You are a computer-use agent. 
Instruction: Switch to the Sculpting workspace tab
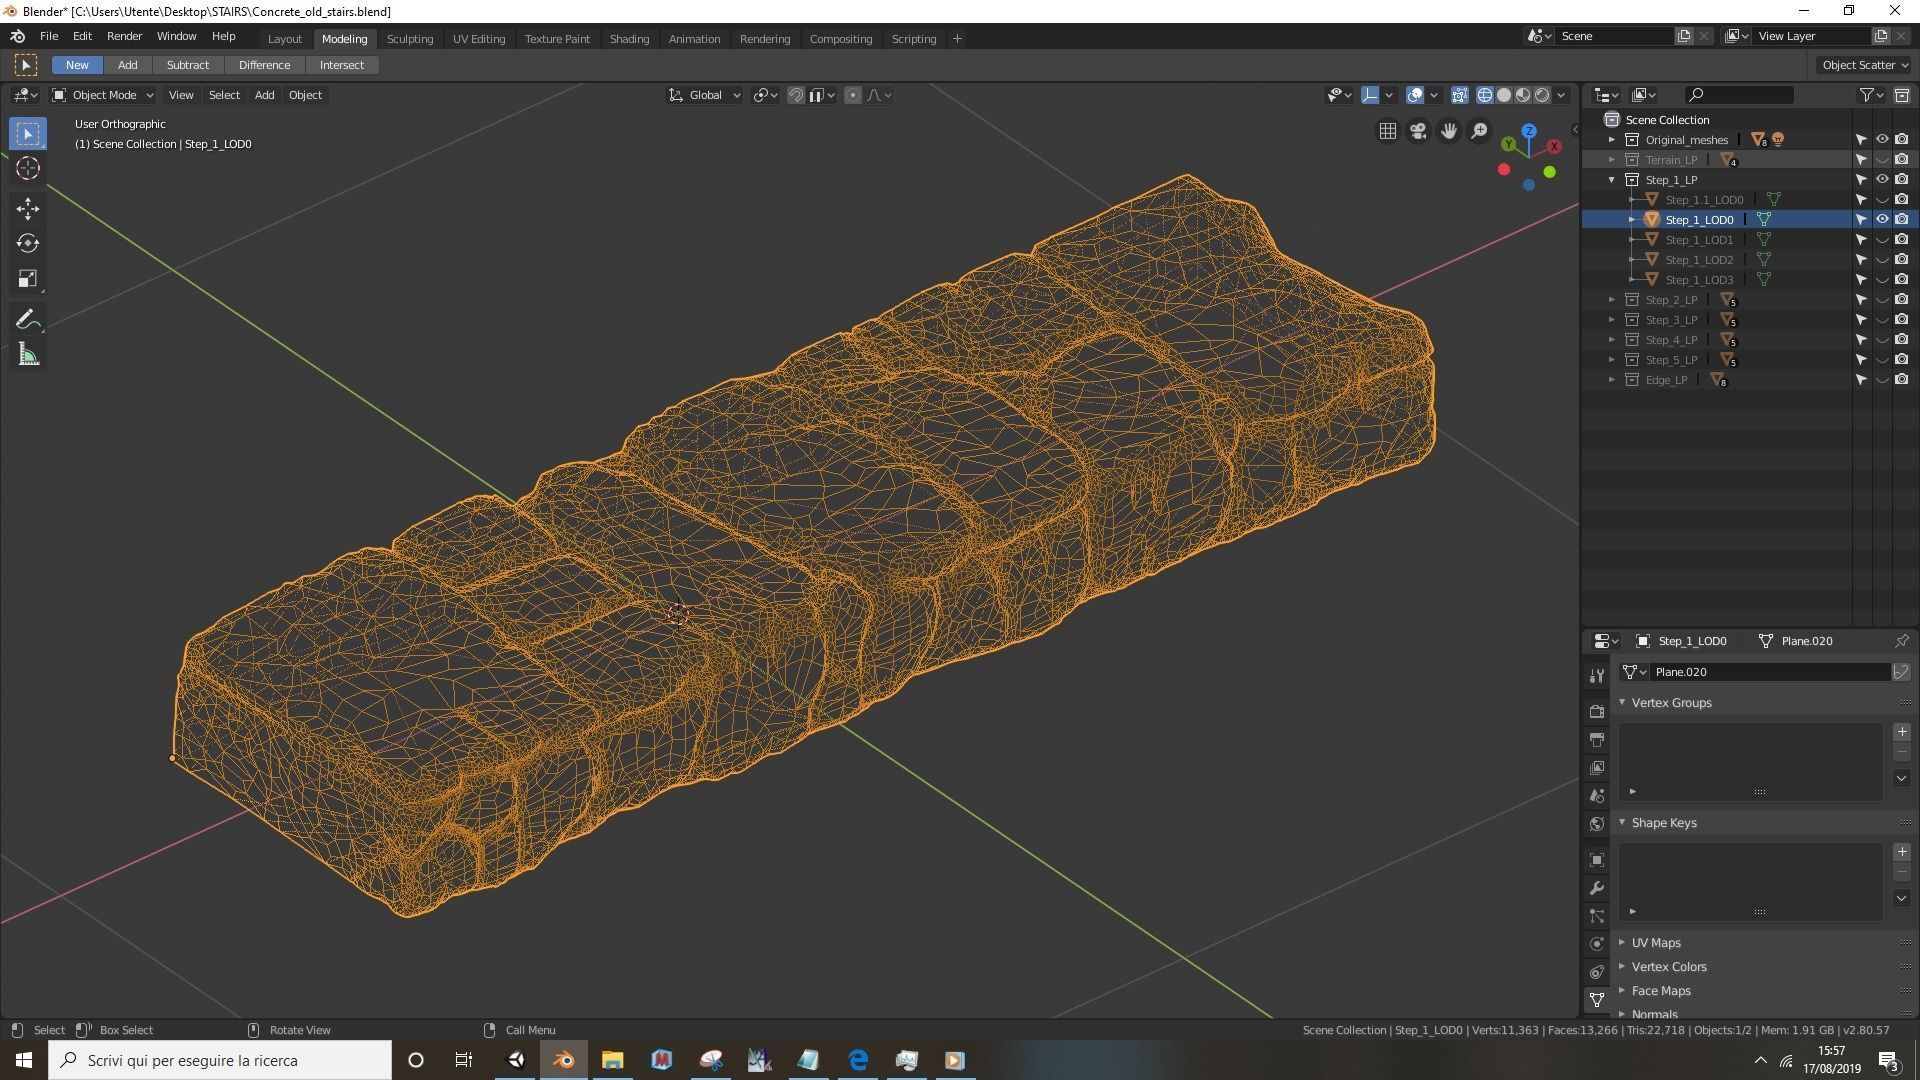click(x=410, y=39)
